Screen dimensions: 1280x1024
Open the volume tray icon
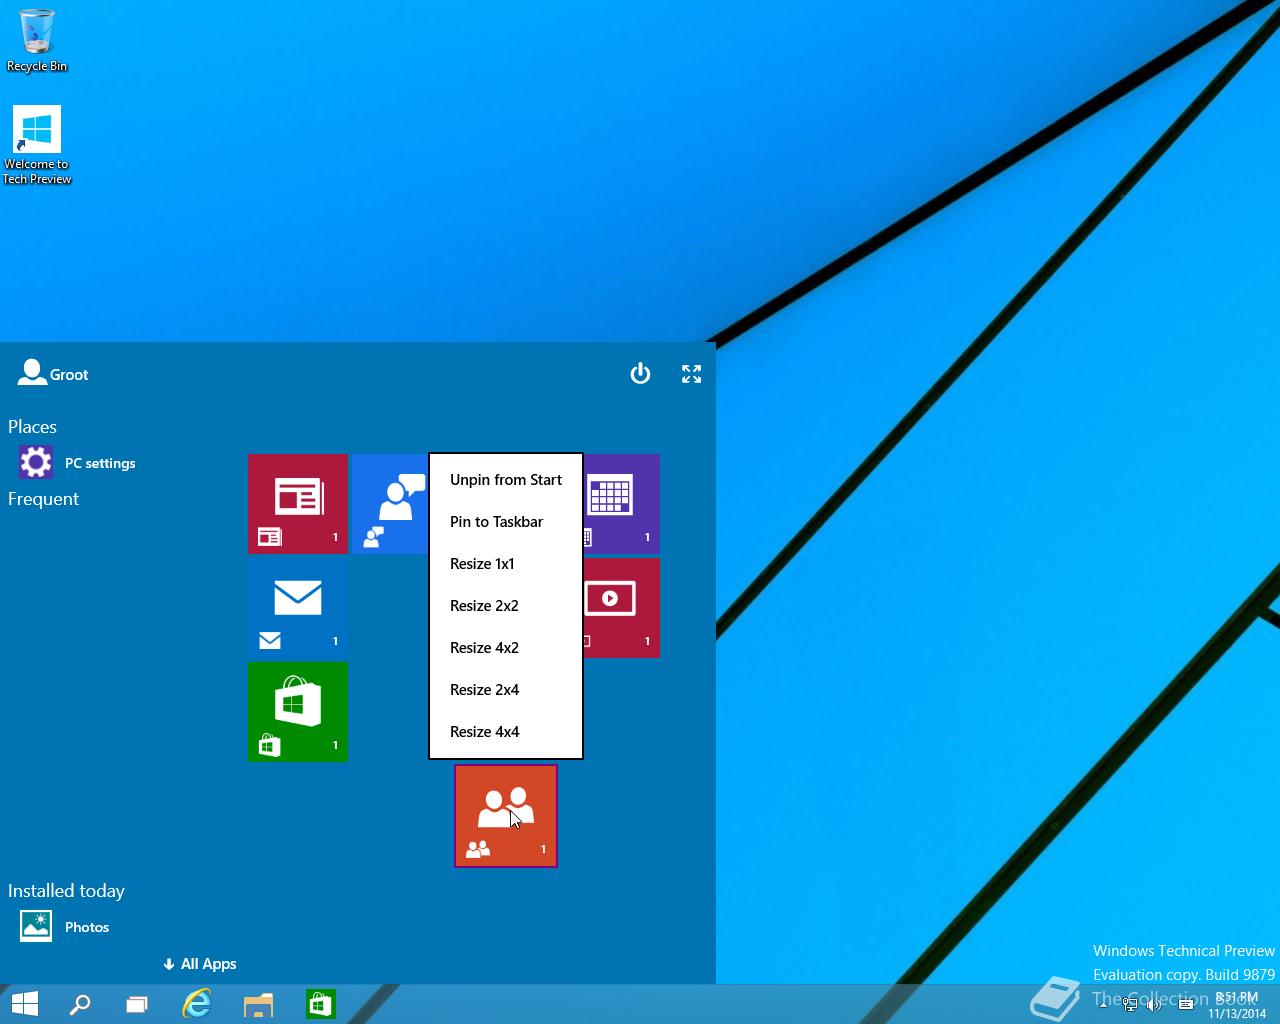1155,1005
